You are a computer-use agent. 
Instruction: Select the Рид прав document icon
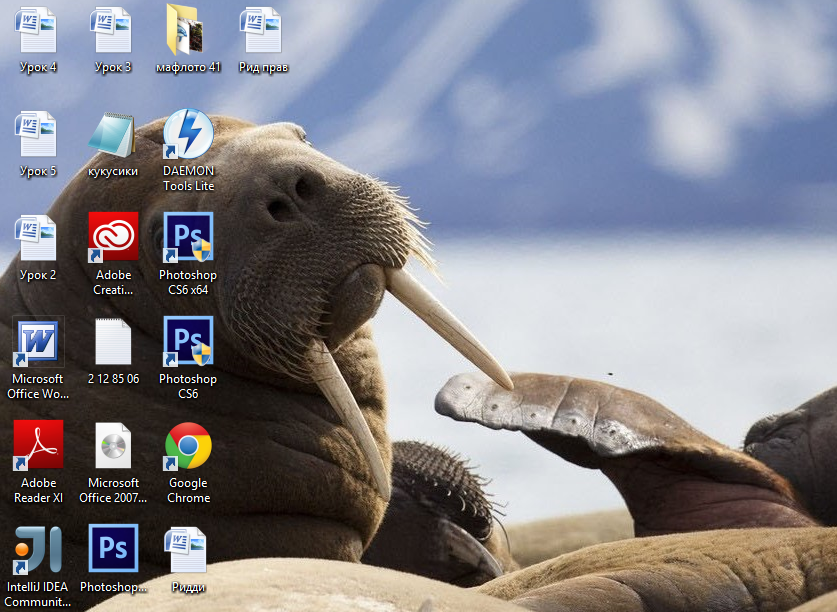pos(262,30)
